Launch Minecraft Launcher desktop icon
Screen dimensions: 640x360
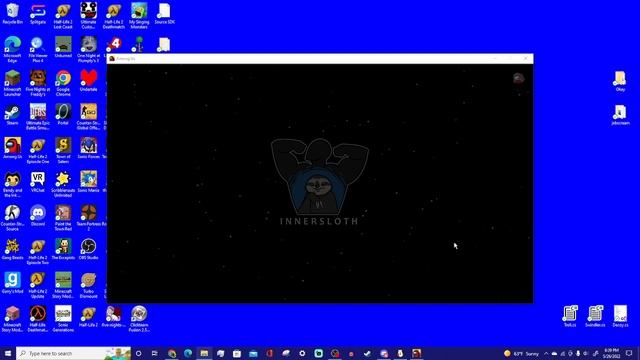[12, 83]
